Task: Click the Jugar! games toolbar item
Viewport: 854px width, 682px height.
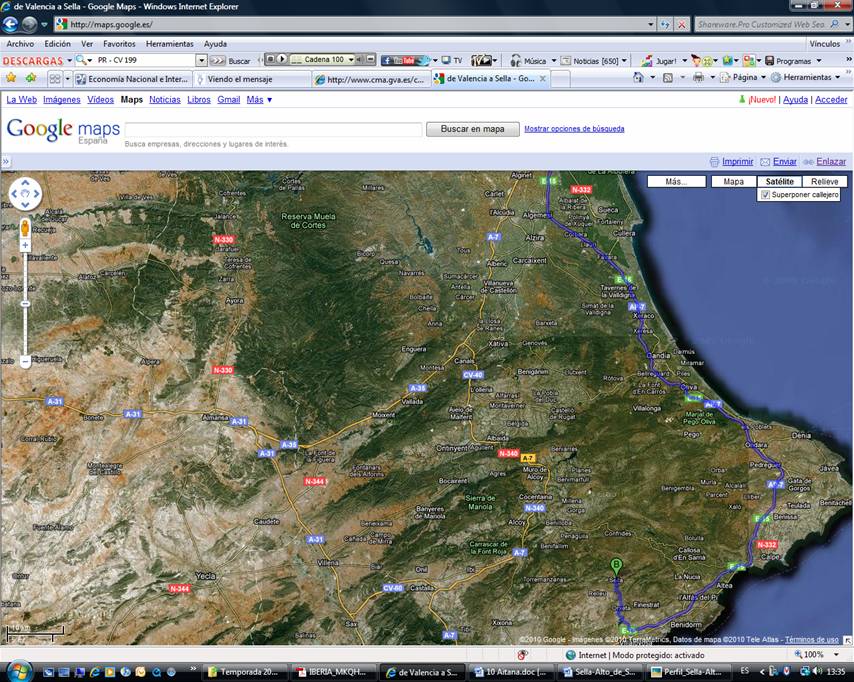Action: 659,61
